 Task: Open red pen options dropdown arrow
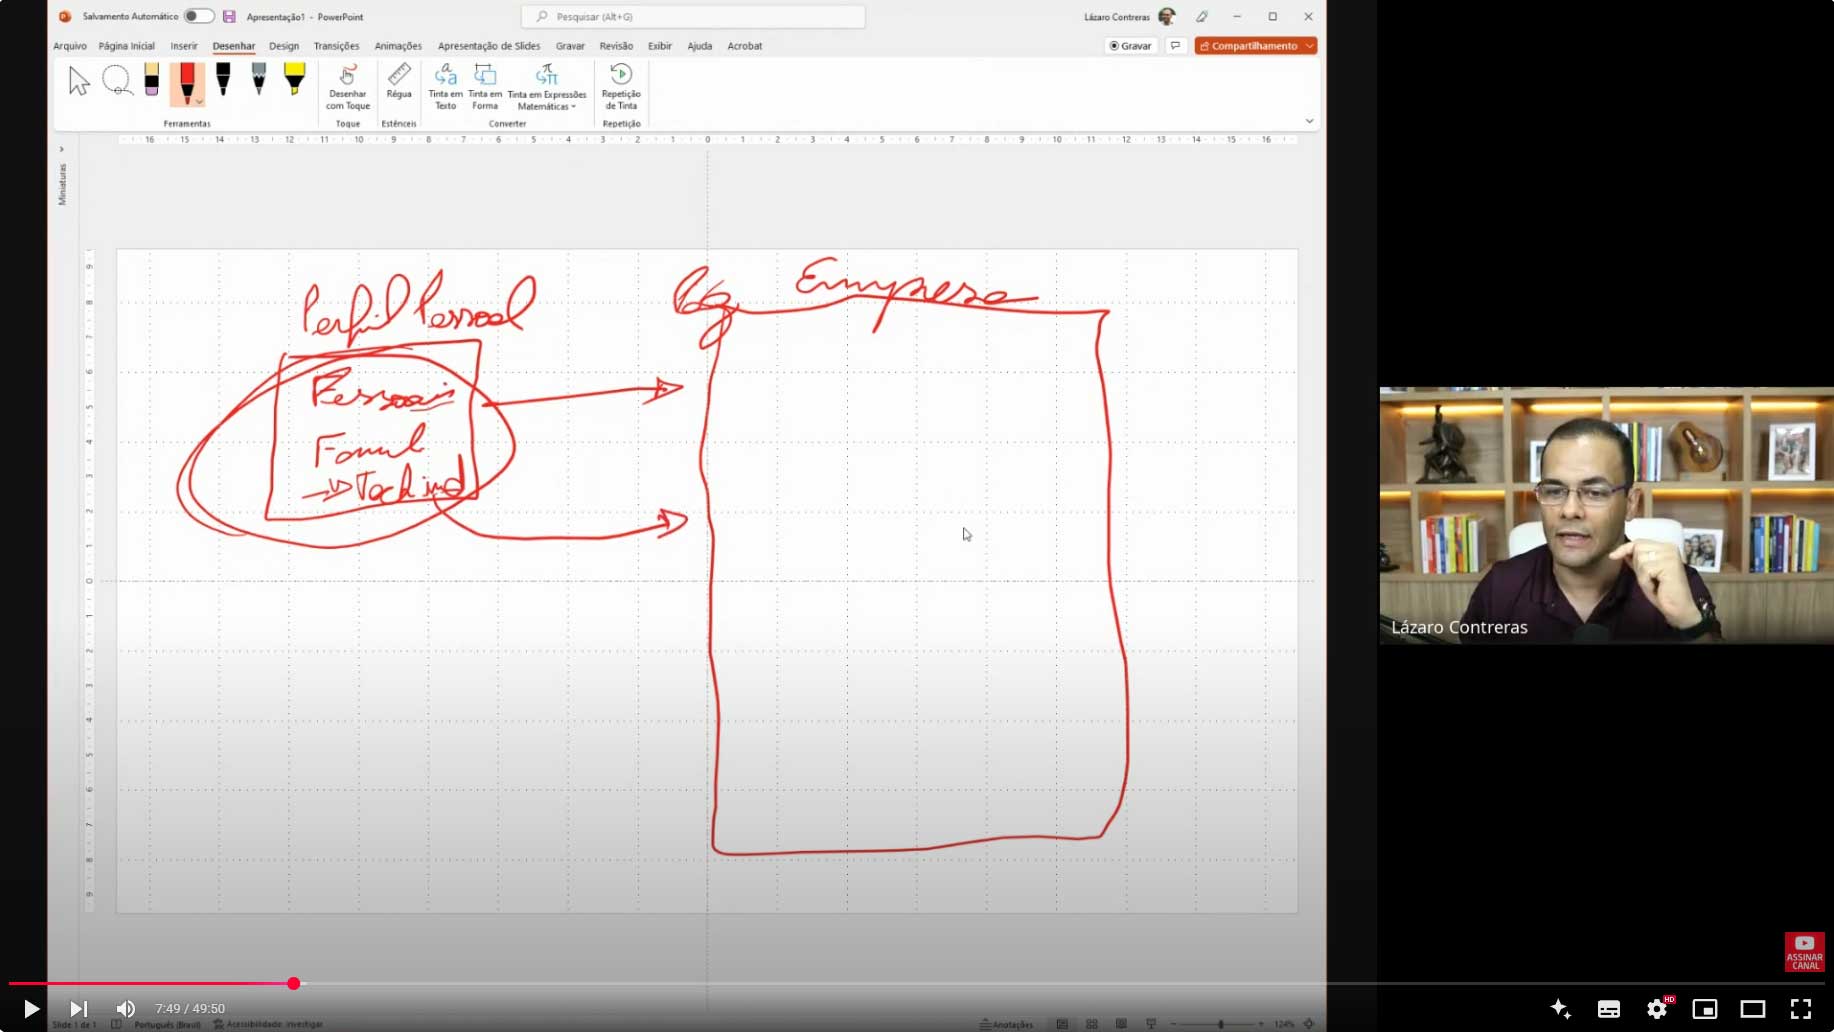tap(199, 101)
